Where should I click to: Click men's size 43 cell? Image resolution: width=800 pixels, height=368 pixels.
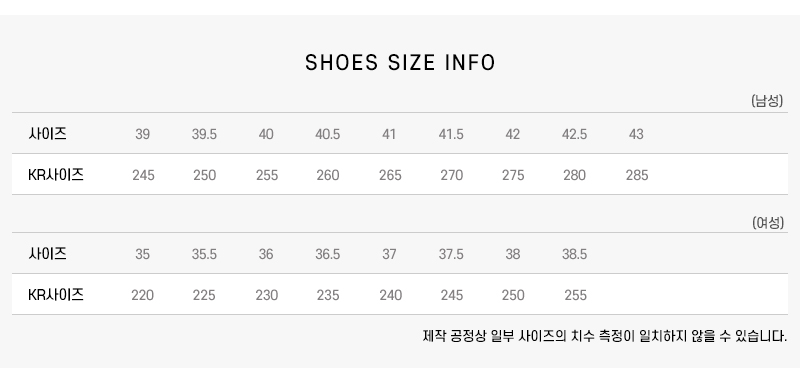point(636,134)
